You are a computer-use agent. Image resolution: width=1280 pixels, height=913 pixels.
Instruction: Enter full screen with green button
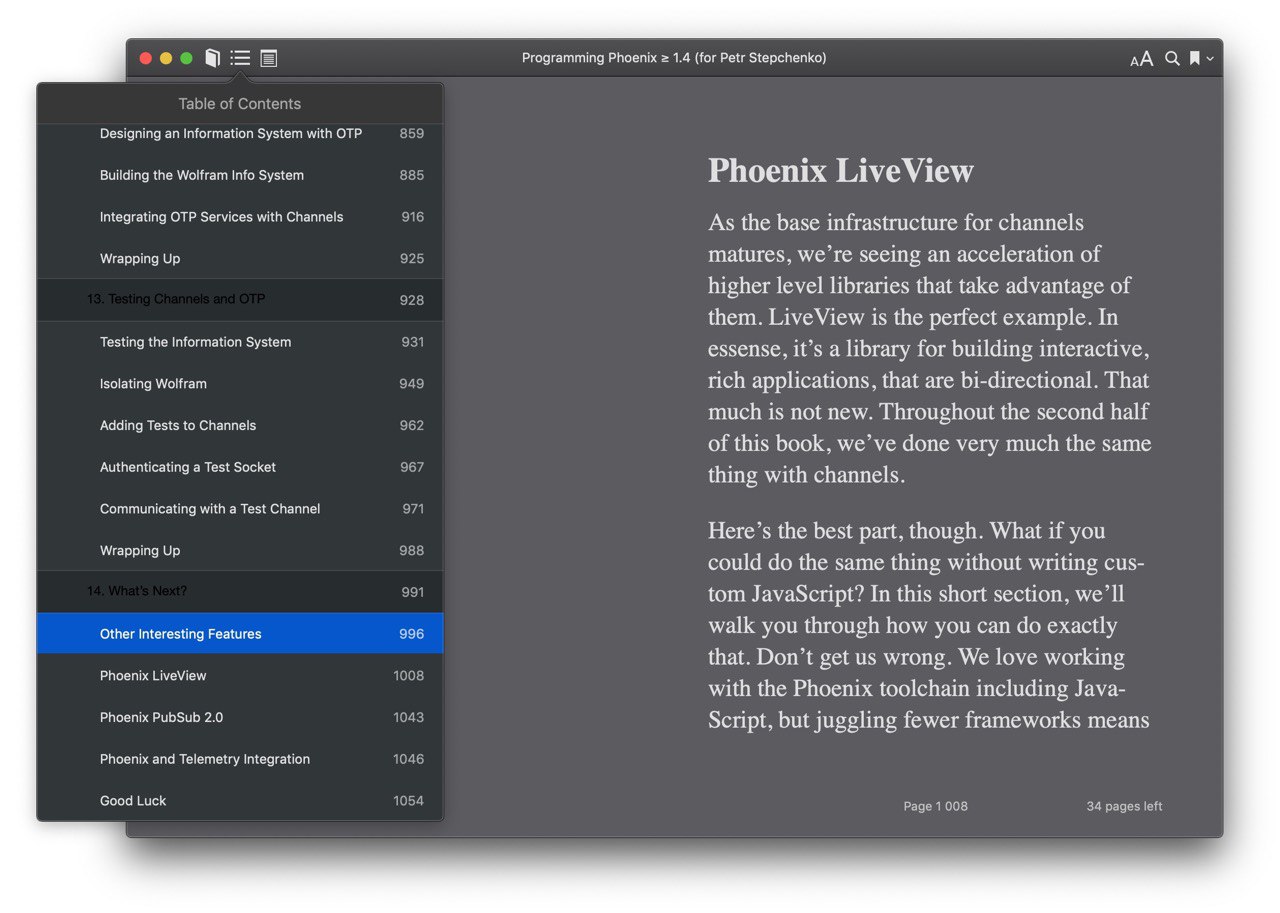[186, 59]
